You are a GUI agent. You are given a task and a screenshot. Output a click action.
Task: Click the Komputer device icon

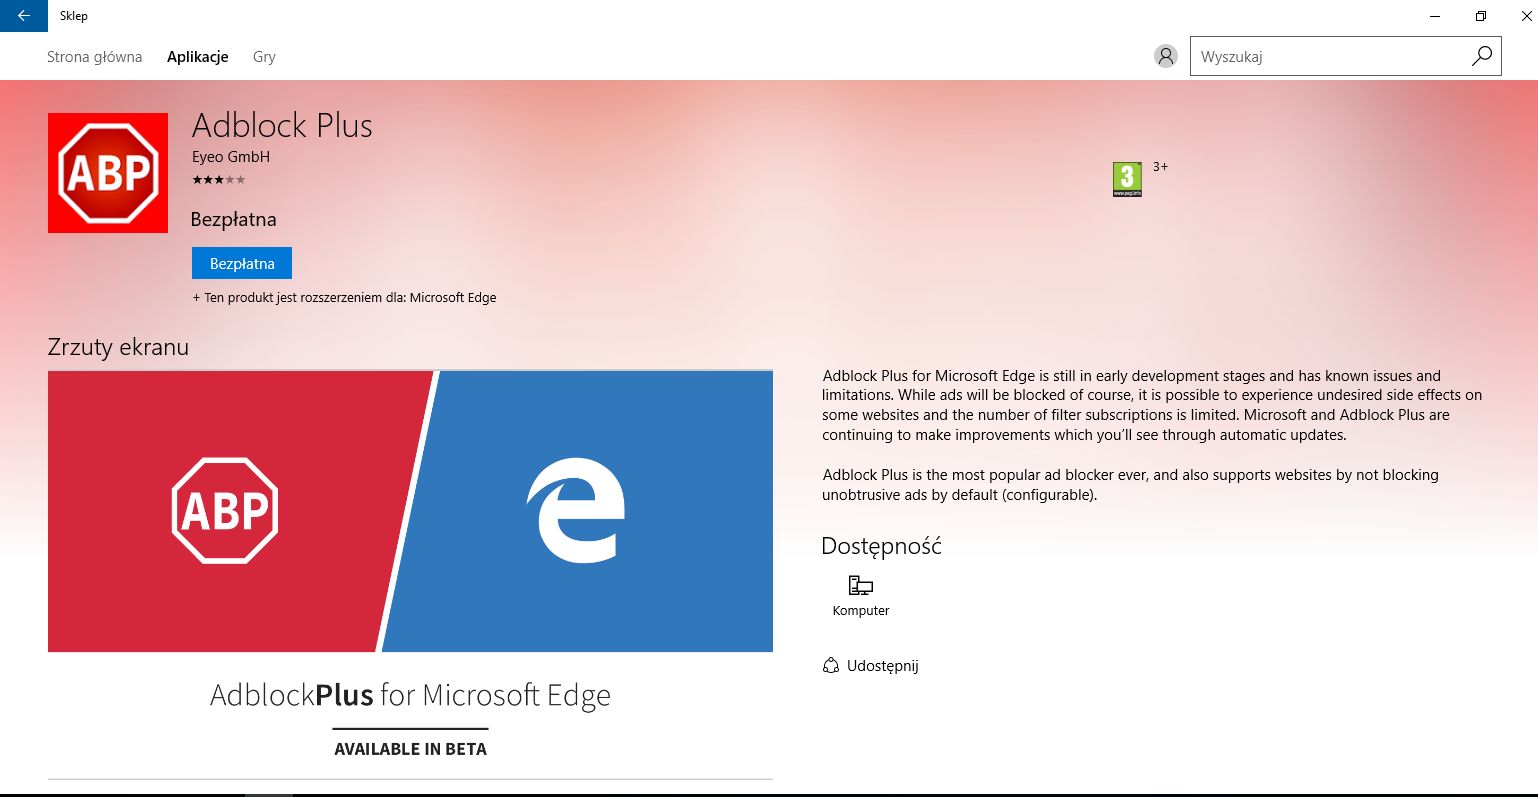(860, 585)
